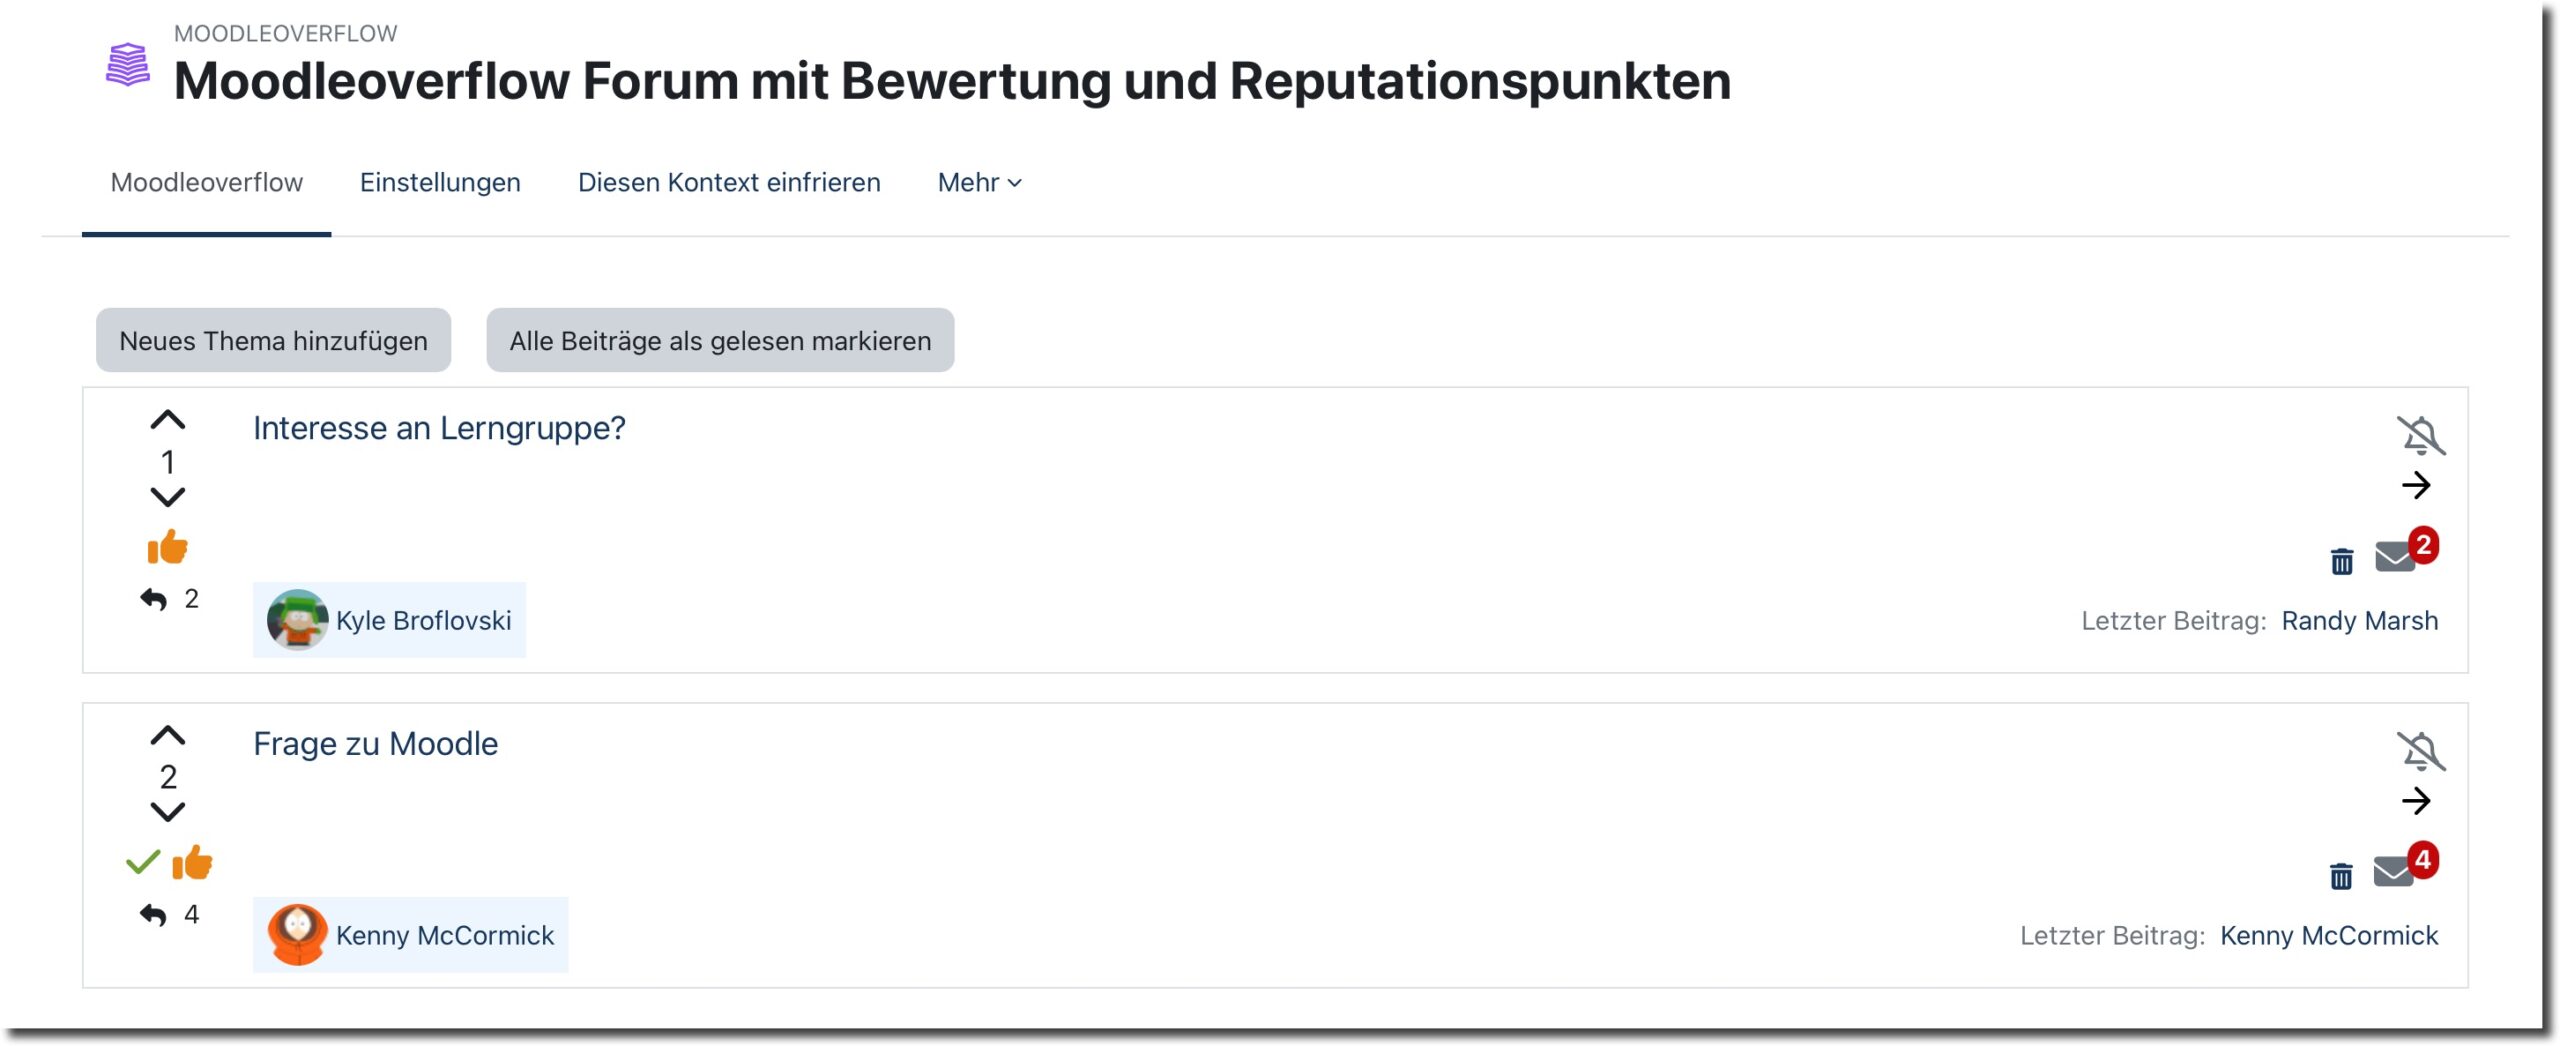
Task: Open the Einstellungen tab
Action: coord(440,183)
